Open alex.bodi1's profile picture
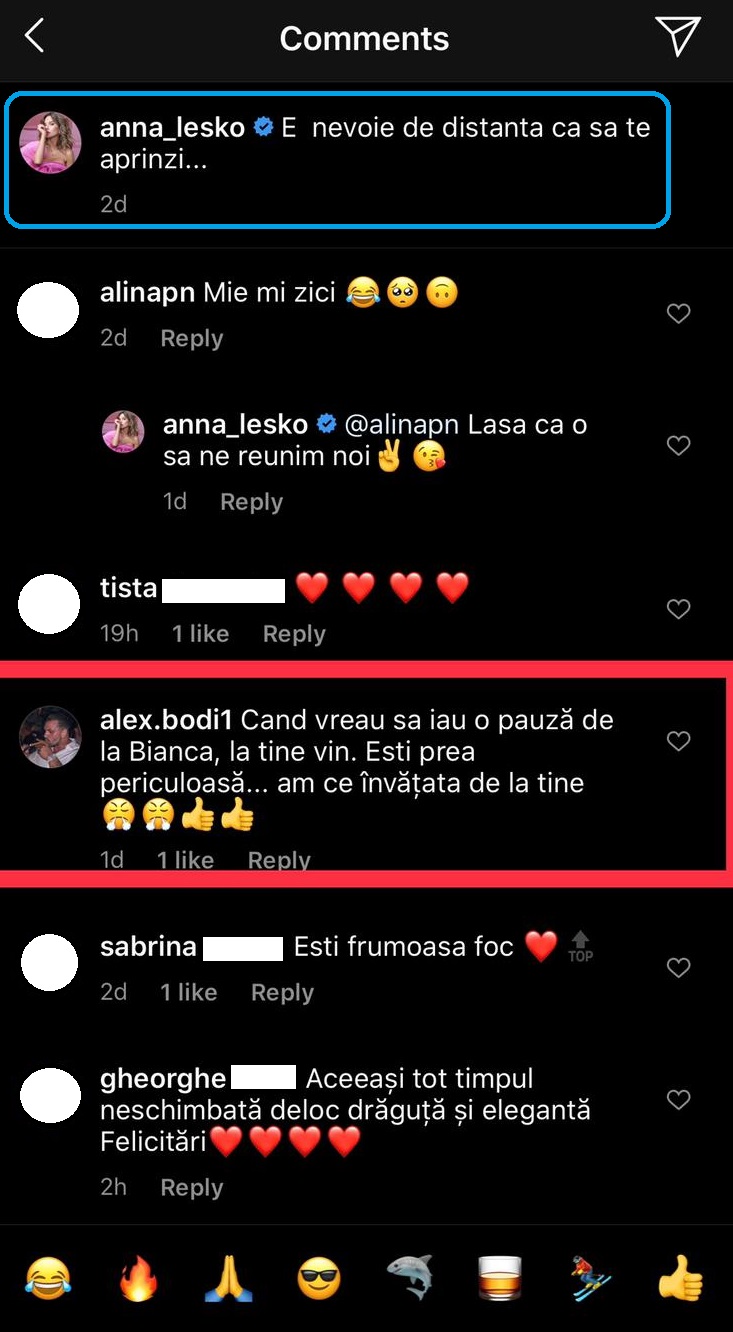The image size is (733, 1332). 50,737
